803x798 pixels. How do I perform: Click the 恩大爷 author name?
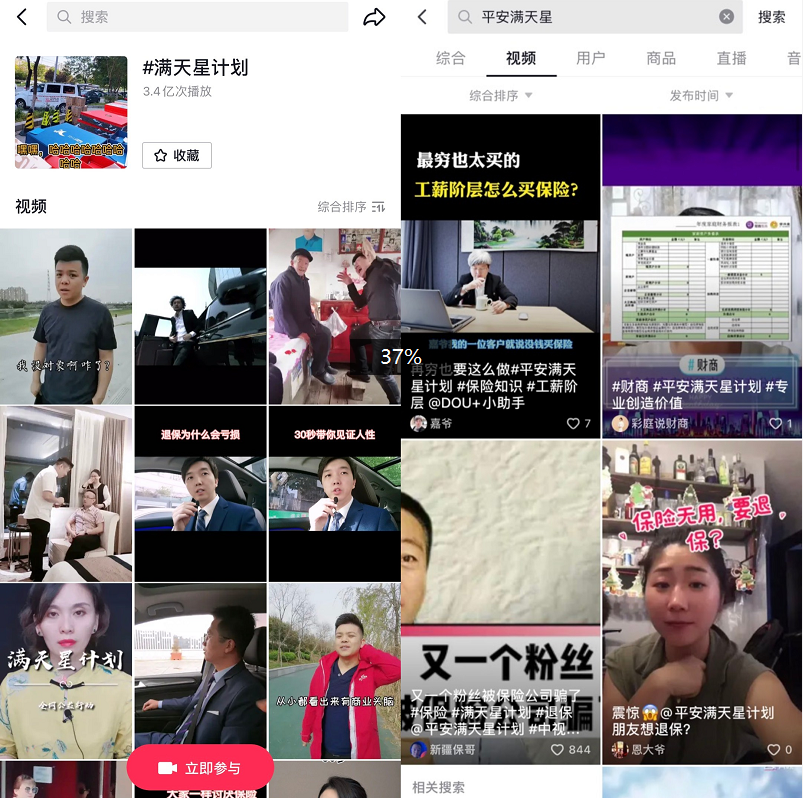pos(648,749)
